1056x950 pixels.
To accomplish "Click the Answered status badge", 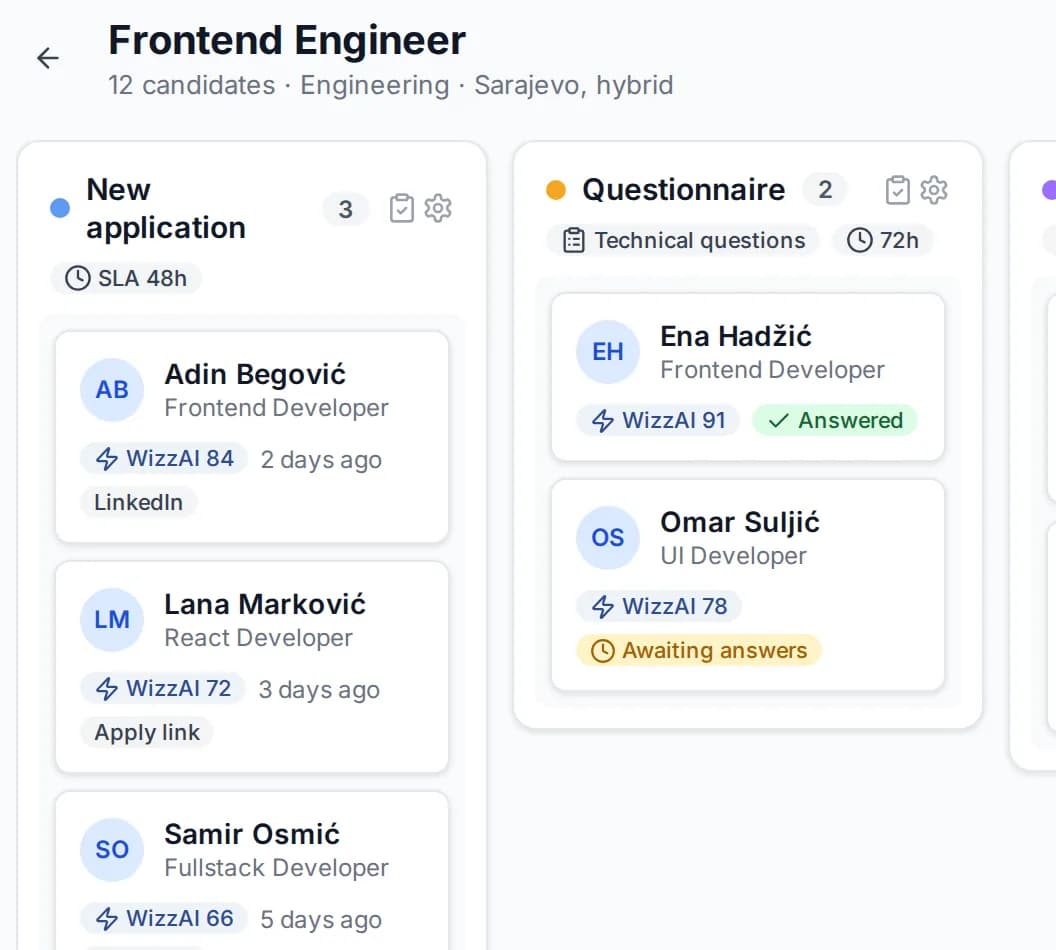I will (835, 421).
